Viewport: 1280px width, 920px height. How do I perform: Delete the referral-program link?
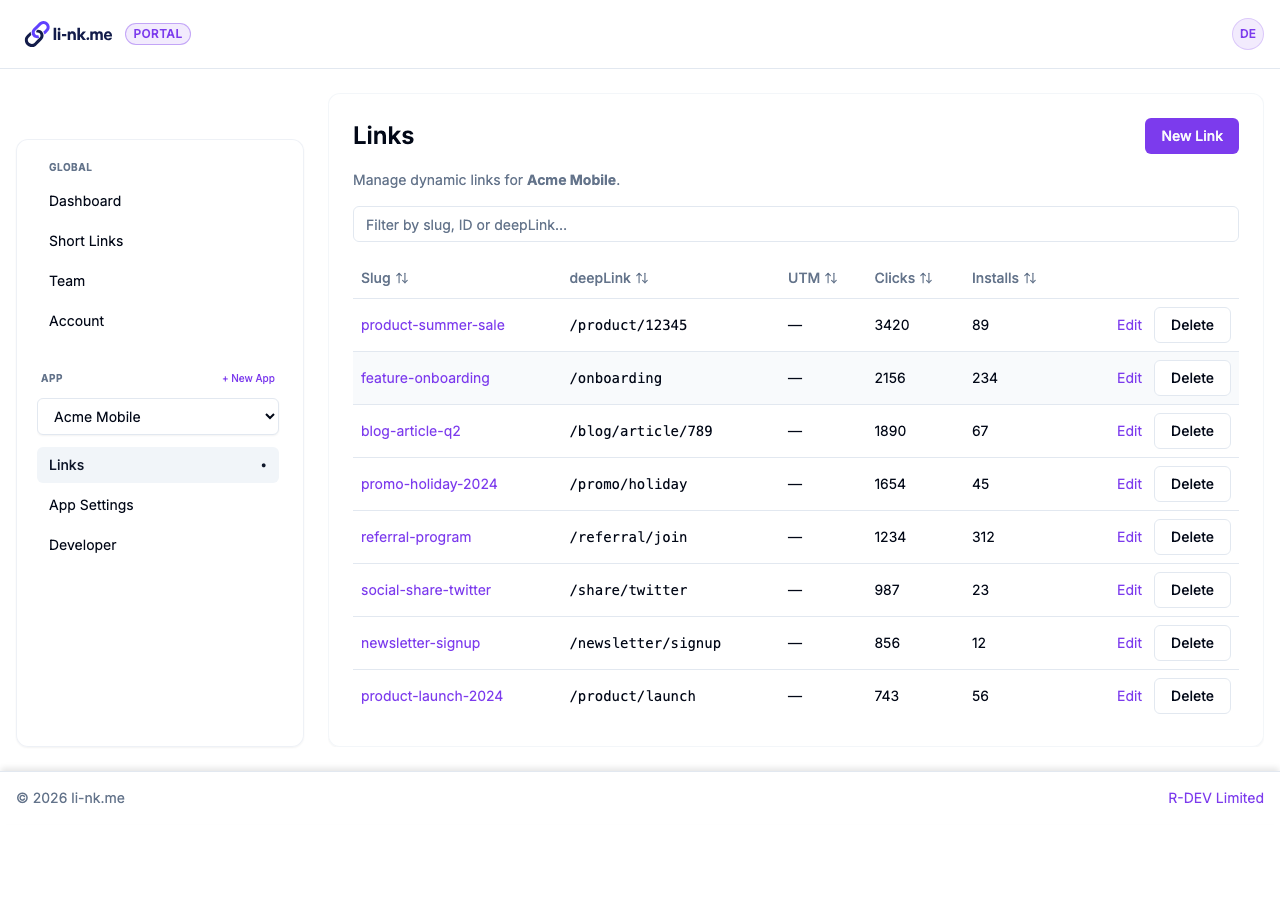point(1191,537)
